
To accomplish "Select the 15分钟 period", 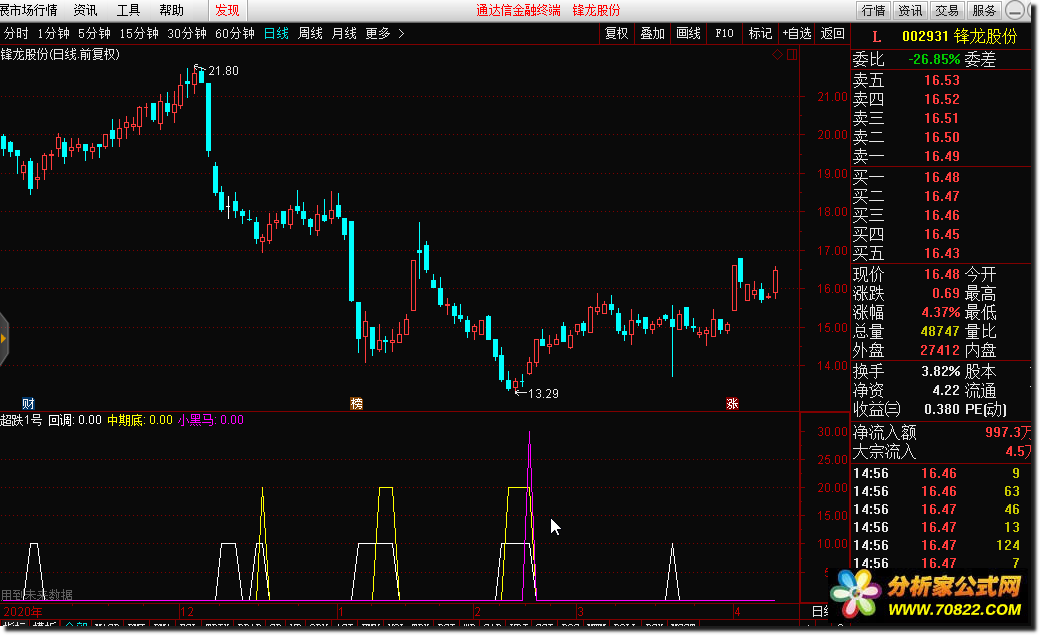I will click(139, 33).
